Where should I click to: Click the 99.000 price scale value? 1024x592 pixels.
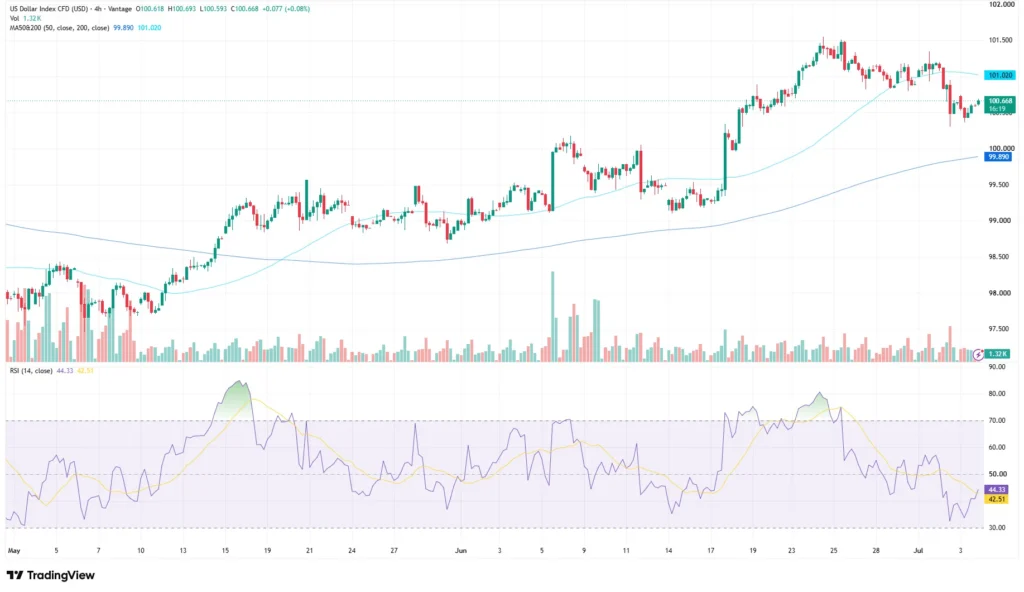(999, 221)
